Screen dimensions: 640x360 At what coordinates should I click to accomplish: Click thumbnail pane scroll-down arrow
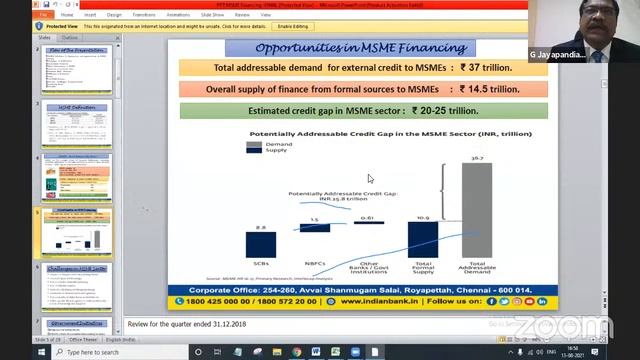118,331
